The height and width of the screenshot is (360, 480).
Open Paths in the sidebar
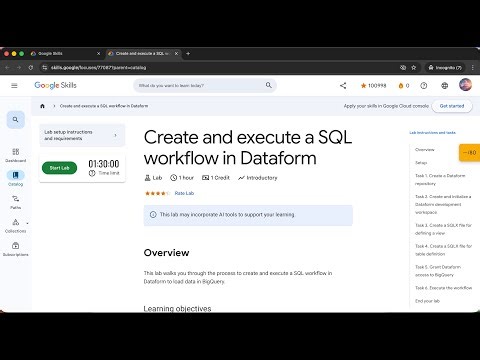[16, 202]
